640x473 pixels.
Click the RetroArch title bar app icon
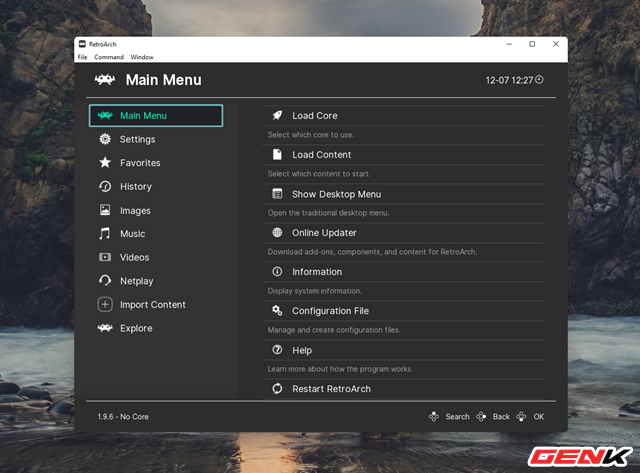point(82,44)
